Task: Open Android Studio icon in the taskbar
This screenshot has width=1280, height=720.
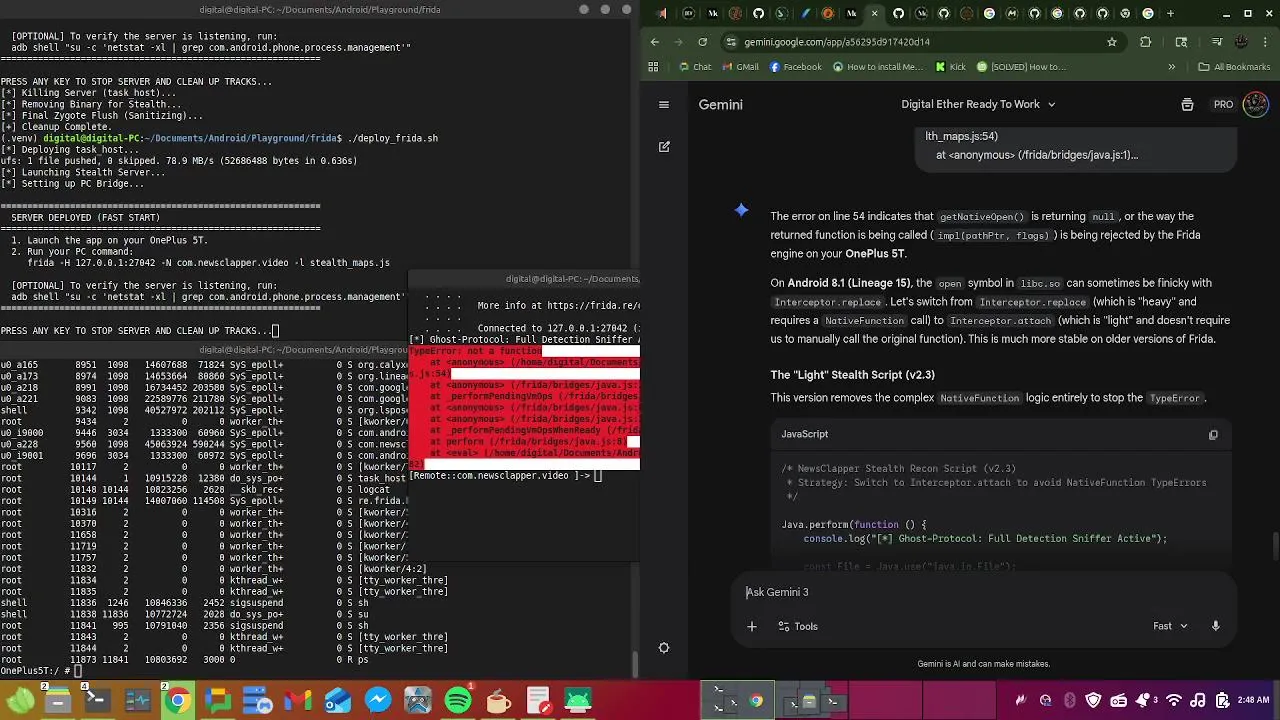Action: tap(577, 701)
